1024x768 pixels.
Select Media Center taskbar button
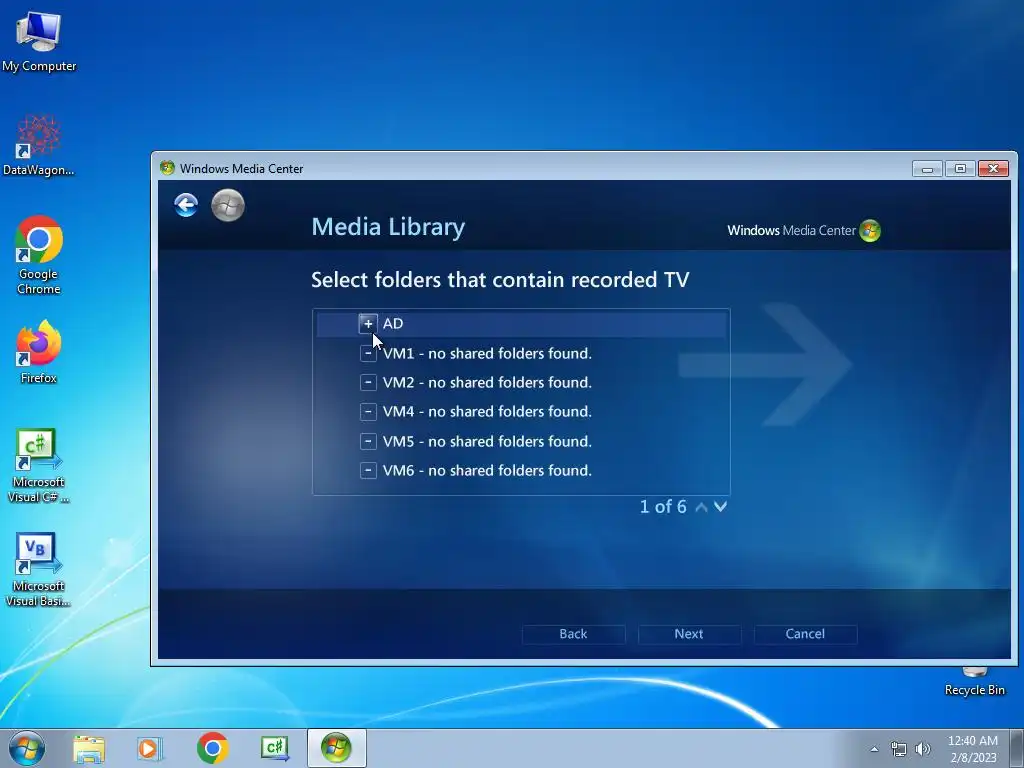tap(336, 748)
